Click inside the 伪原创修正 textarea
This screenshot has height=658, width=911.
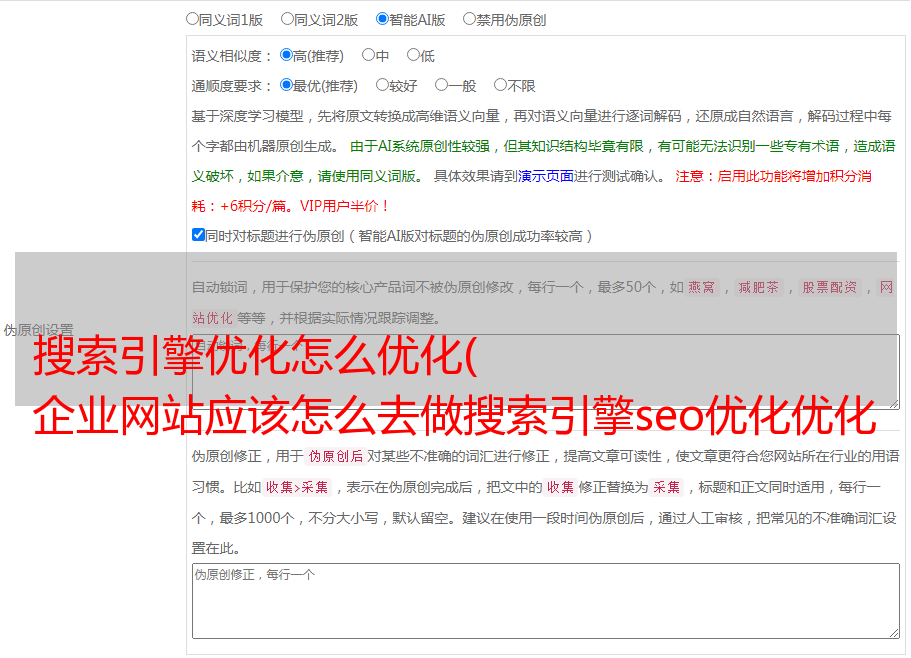click(x=546, y=601)
